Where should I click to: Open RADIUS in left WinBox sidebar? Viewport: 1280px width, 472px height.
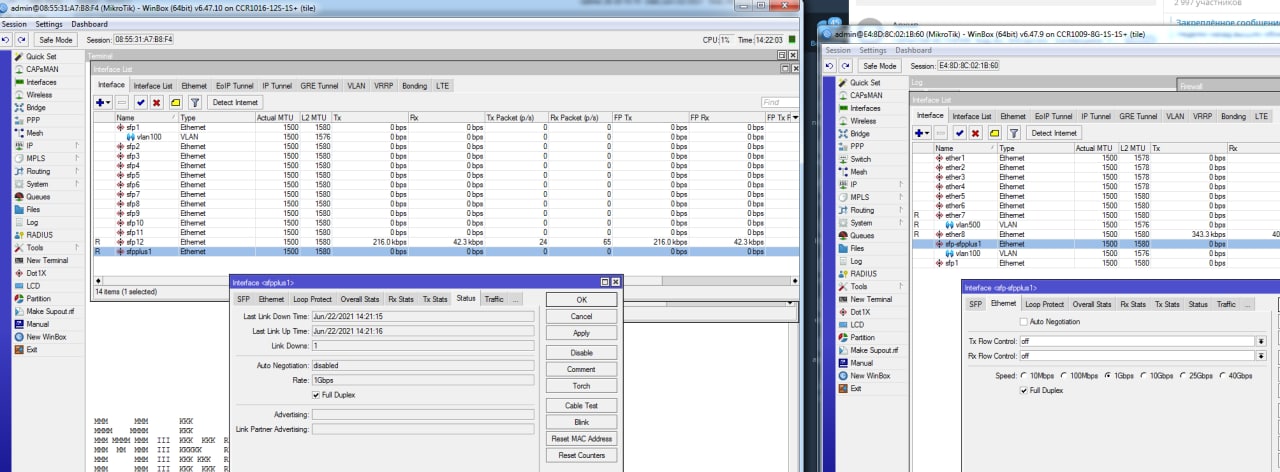[x=39, y=235]
